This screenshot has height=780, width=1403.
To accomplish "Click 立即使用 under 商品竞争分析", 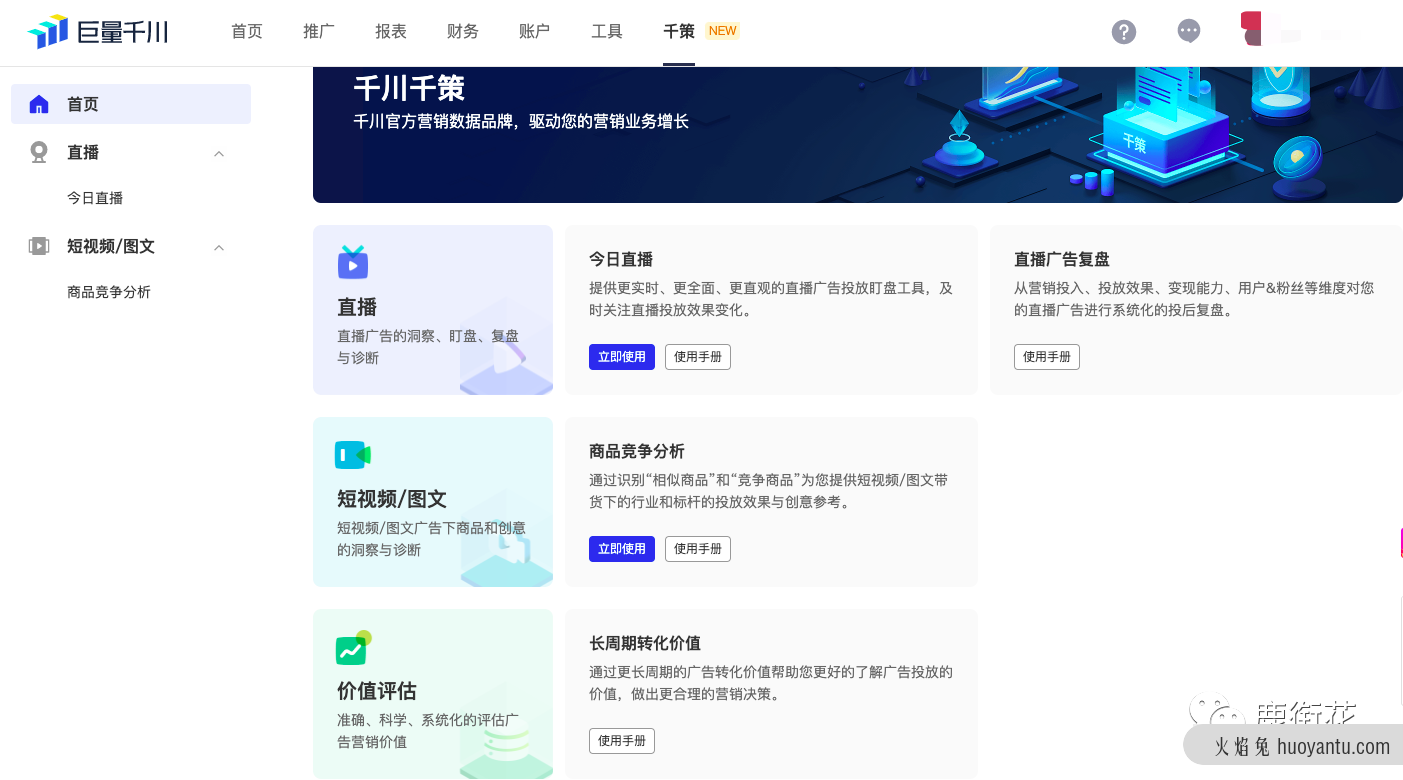I will click(622, 549).
